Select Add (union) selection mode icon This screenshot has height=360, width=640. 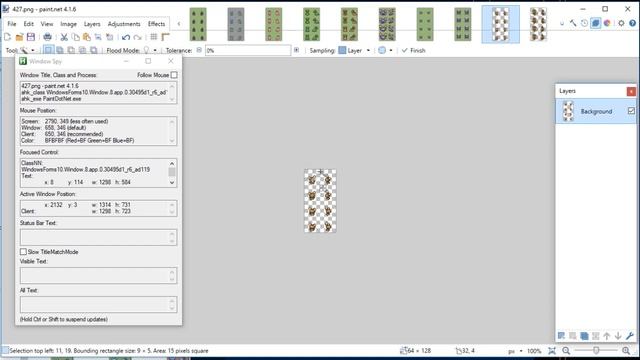(x=60, y=50)
